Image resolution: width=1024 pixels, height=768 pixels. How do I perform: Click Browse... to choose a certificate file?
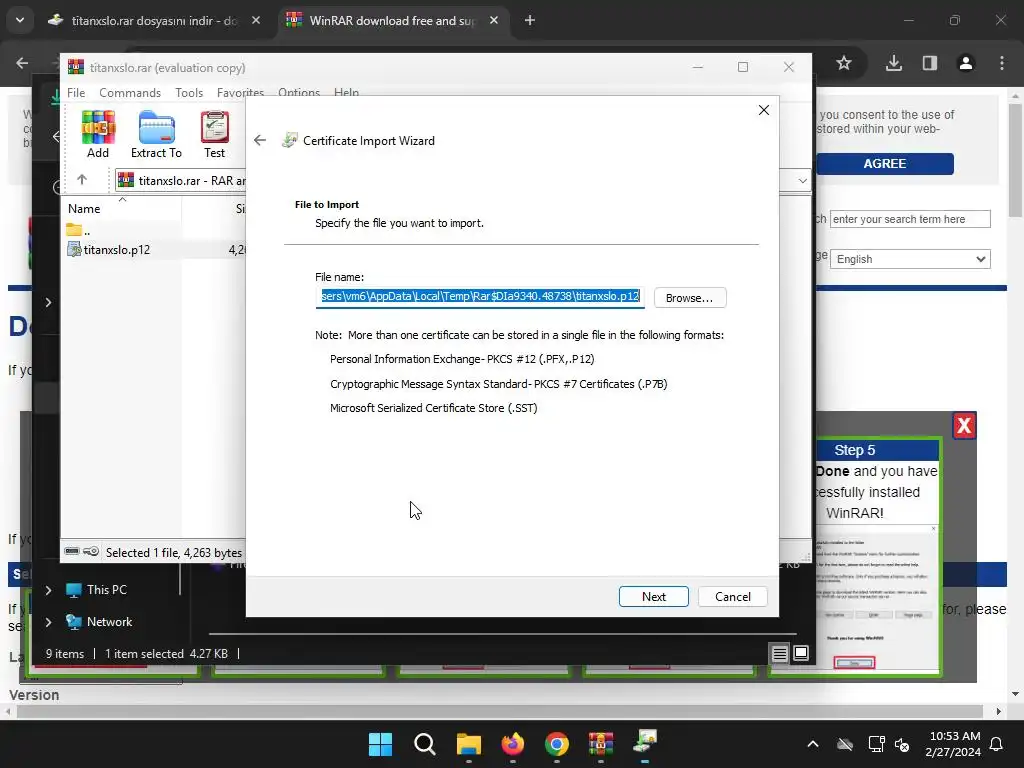[690, 298]
